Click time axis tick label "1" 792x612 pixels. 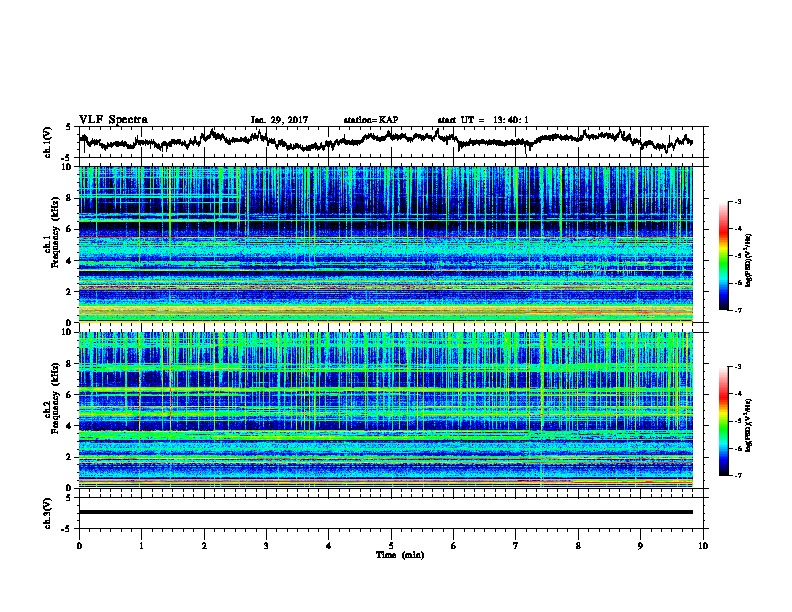pyautogui.click(x=141, y=546)
